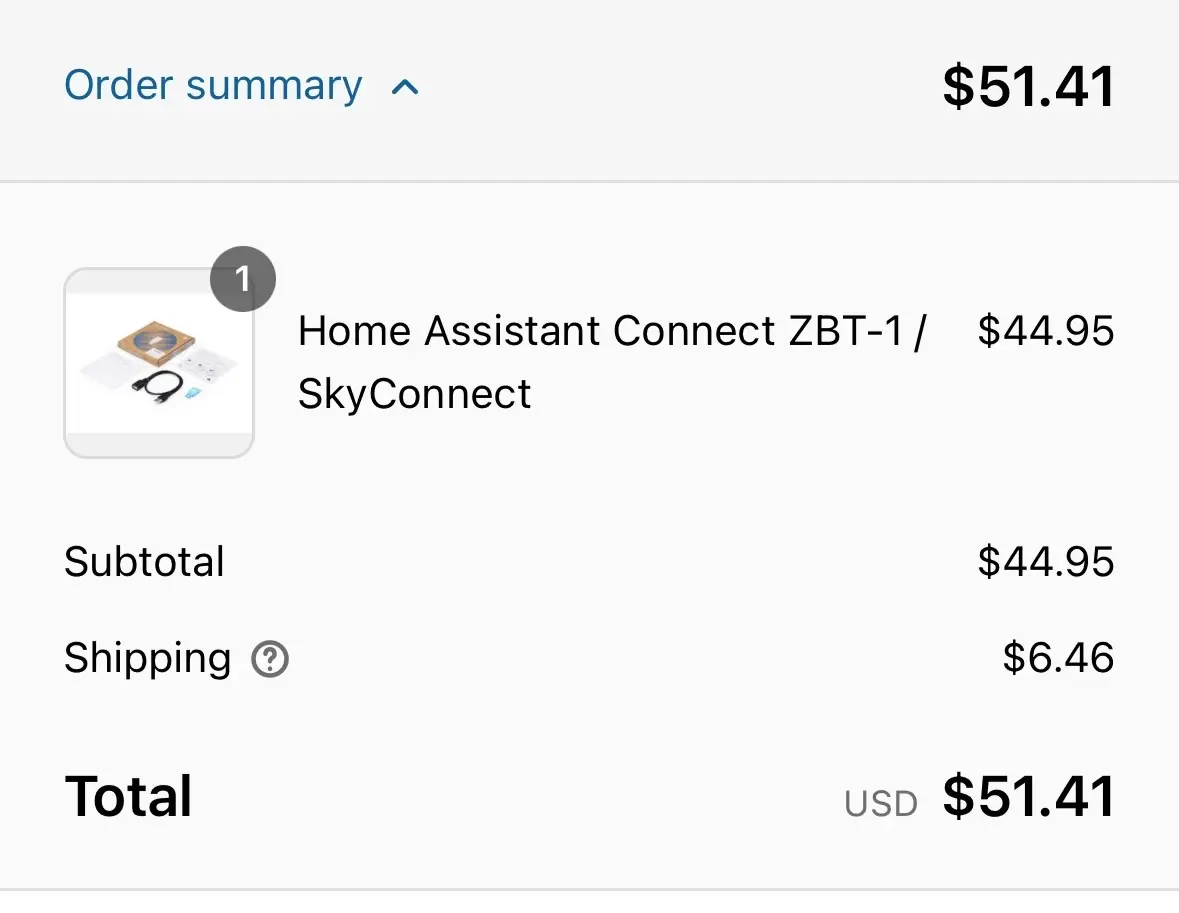Click the quantity badge showing 1
The height and width of the screenshot is (913, 1179).
pos(242,278)
